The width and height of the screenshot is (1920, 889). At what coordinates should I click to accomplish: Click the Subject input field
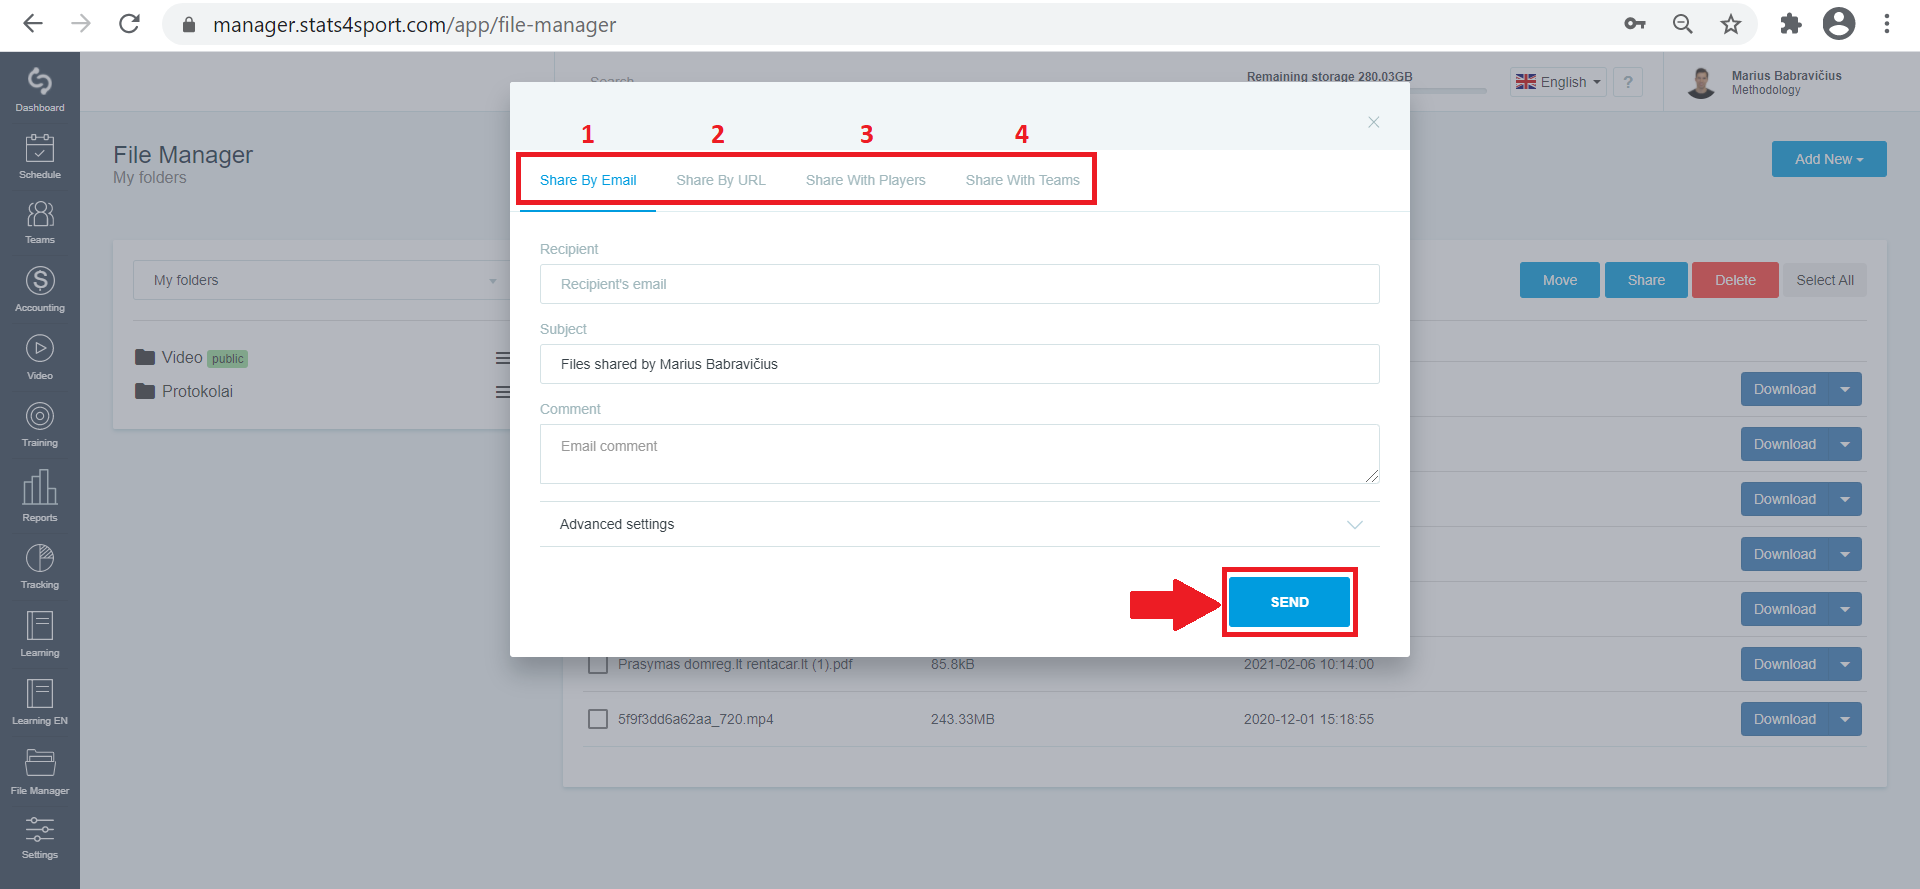point(960,364)
